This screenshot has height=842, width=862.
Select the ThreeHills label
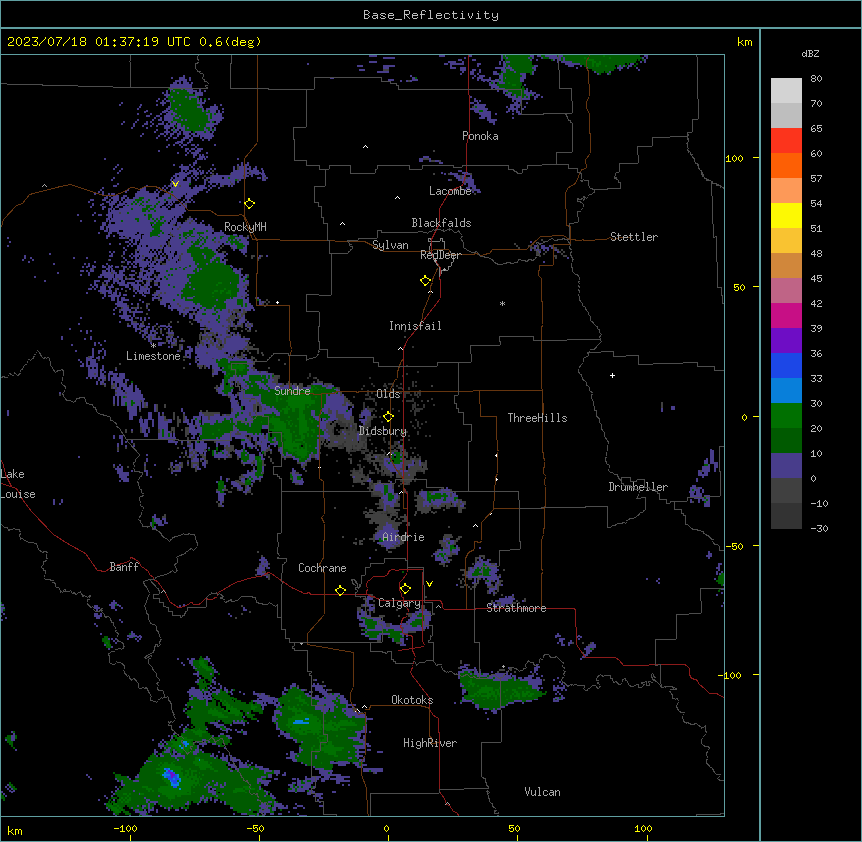click(x=537, y=418)
